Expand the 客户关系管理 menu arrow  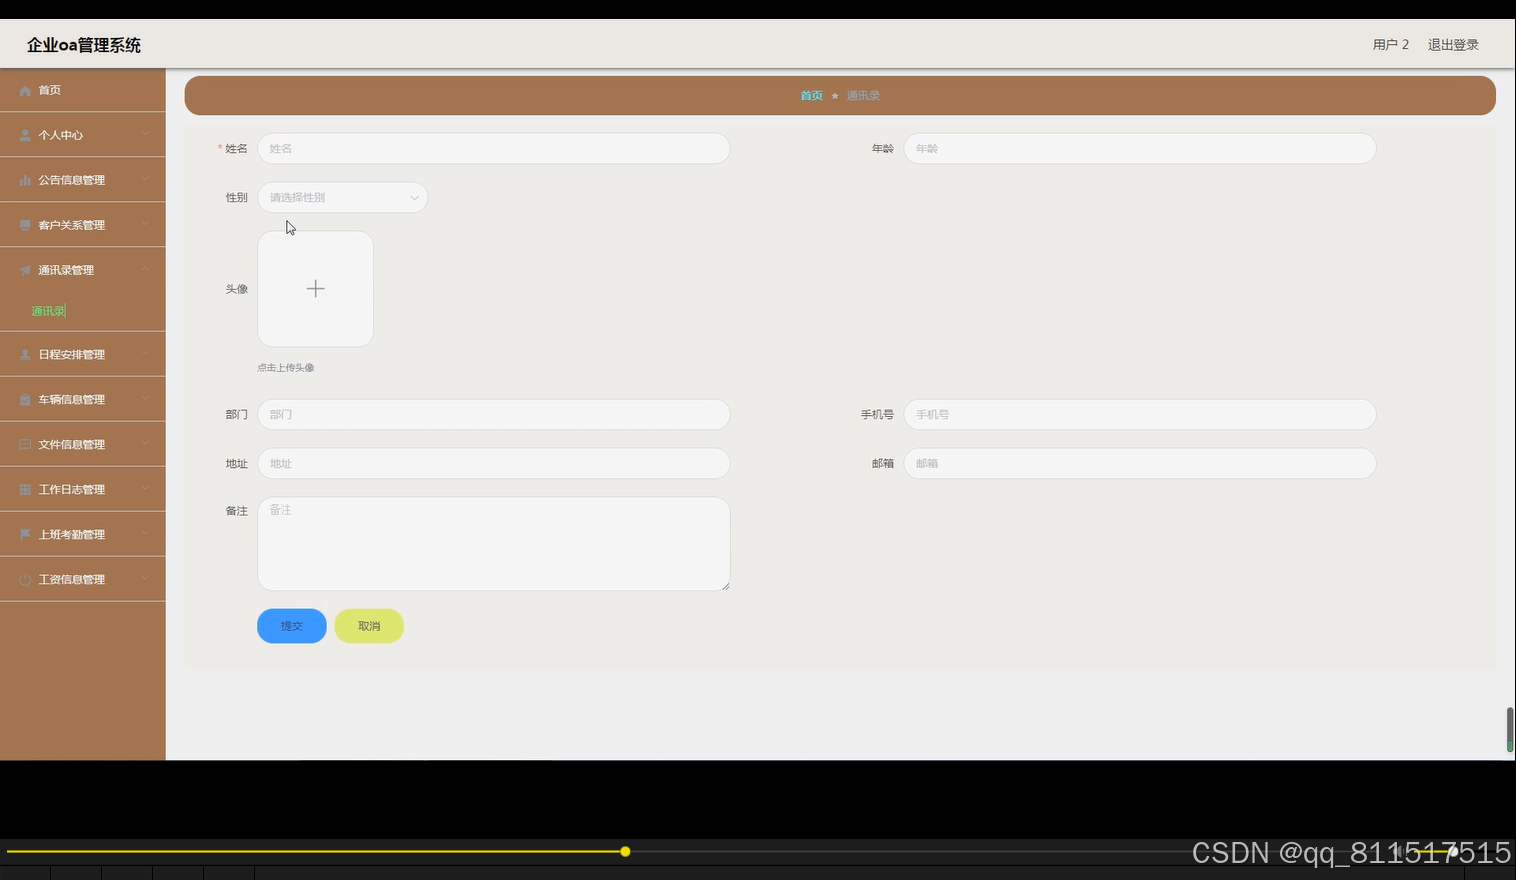click(x=145, y=225)
